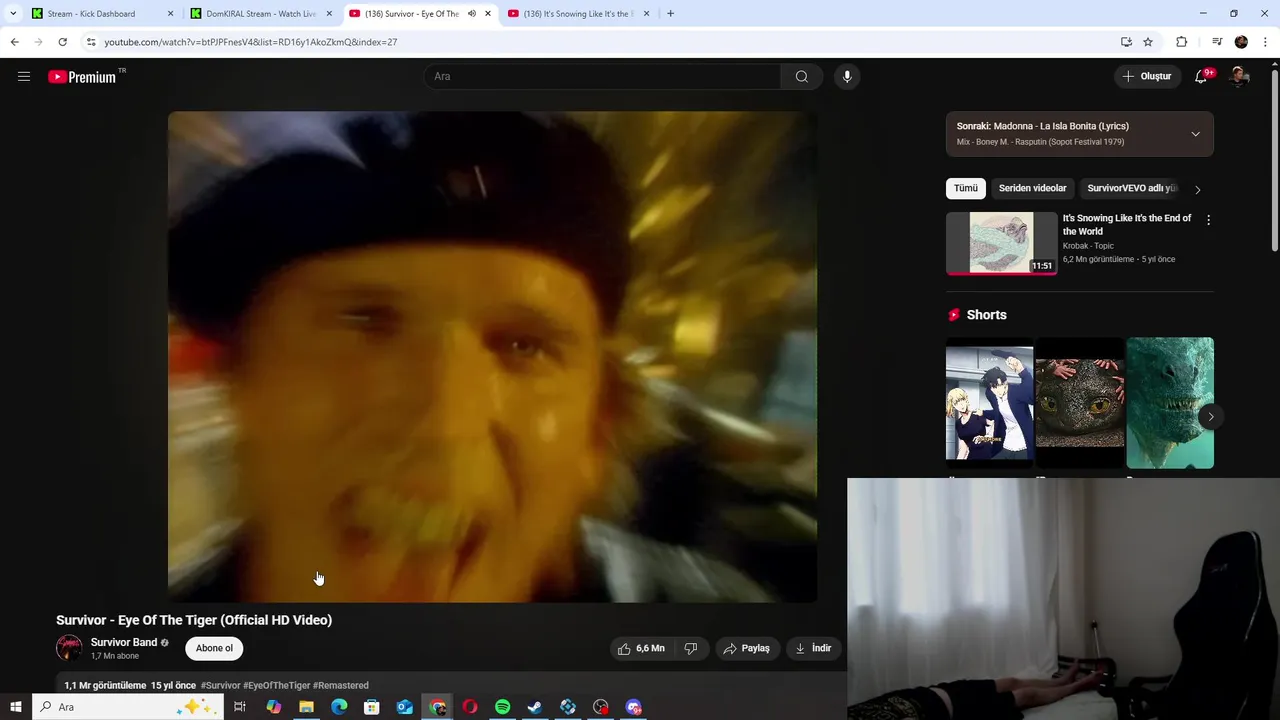Click the Windows taskbar search box
This screenshot has height=720, width=1280.
point(127,707)
